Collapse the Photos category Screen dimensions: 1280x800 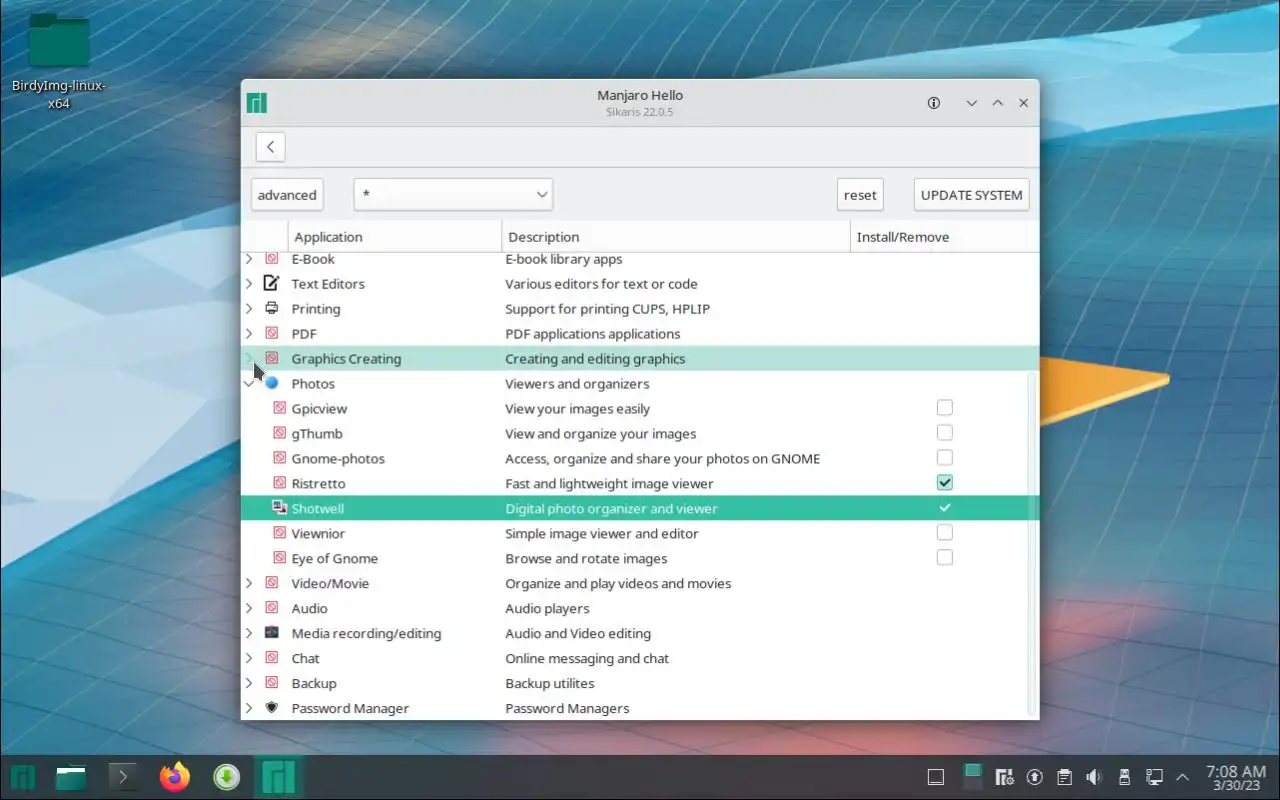point(249,383)
